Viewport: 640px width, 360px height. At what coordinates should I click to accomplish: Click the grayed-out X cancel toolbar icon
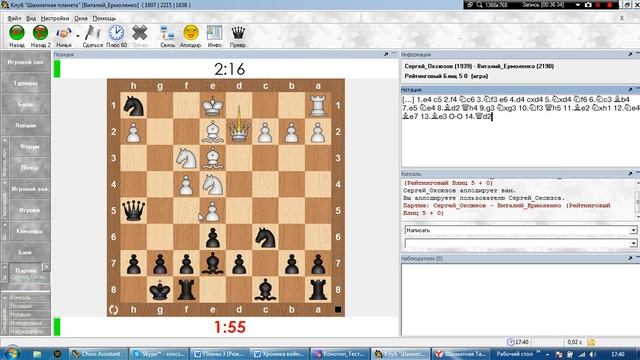[x=140, y=33]
